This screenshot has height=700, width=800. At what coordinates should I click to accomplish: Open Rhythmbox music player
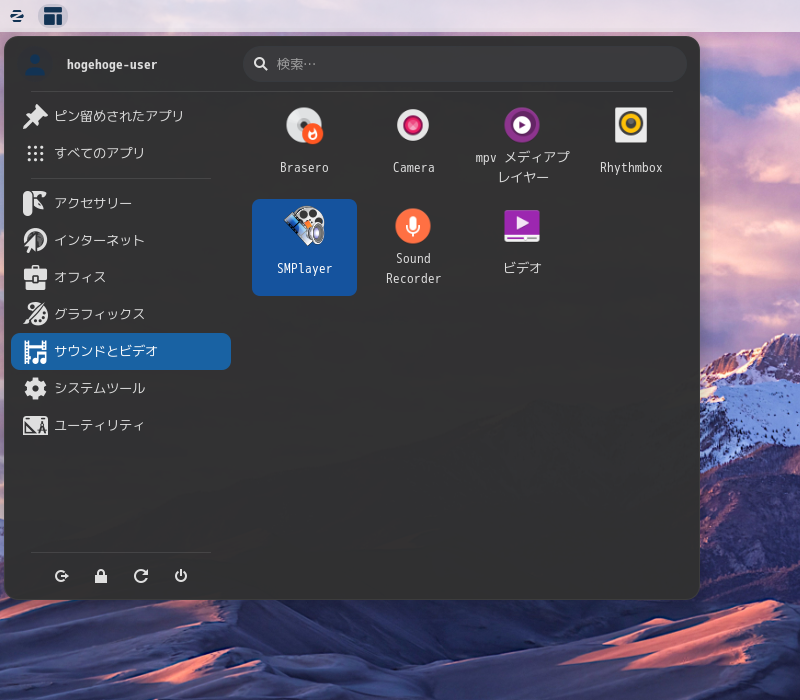point(631,141)
